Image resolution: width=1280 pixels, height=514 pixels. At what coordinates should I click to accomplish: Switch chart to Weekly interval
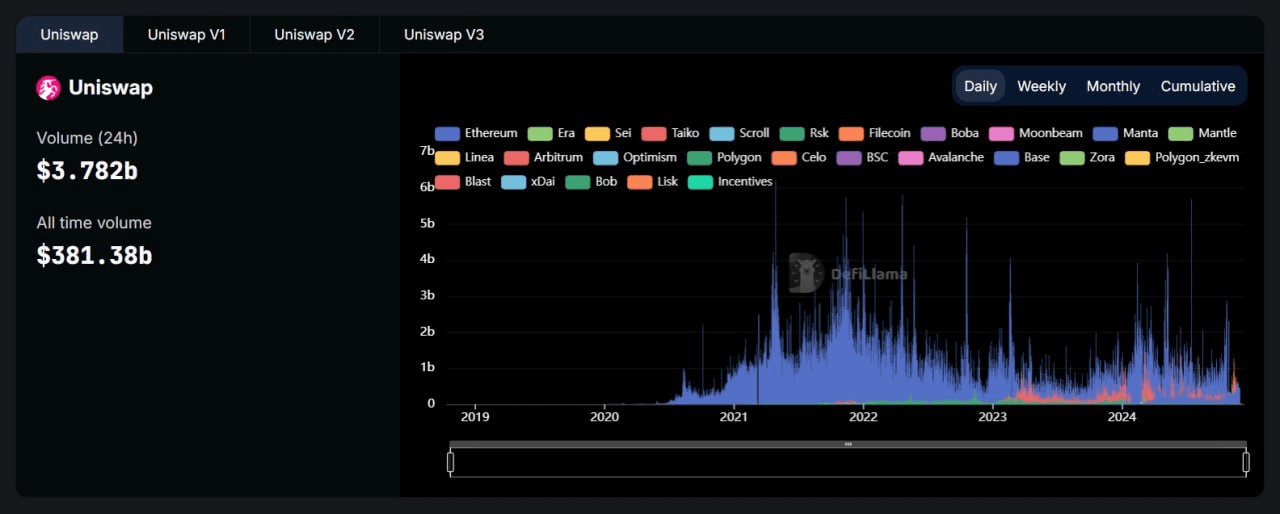click(1041, 86)
